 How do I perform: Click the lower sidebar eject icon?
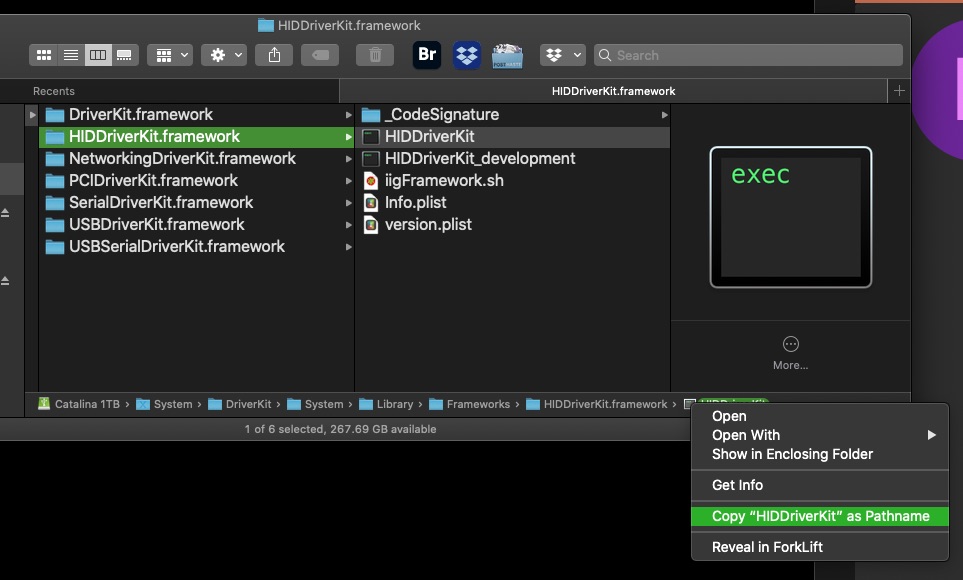click(x=5, y=281)
